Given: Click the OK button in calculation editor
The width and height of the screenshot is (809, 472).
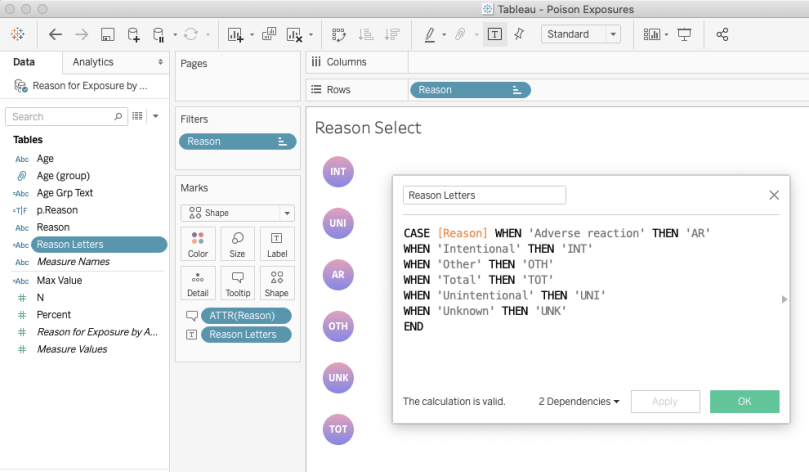Looking at the screenshot, I should coord(744,401).
